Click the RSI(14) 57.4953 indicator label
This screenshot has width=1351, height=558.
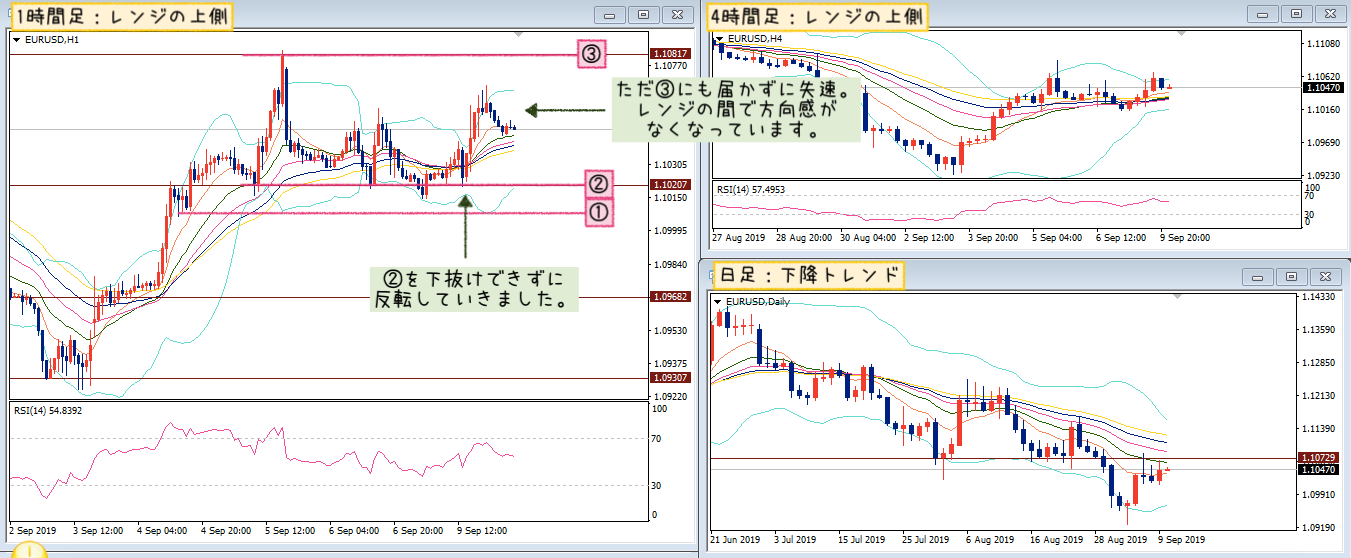(x=751, y=189)
